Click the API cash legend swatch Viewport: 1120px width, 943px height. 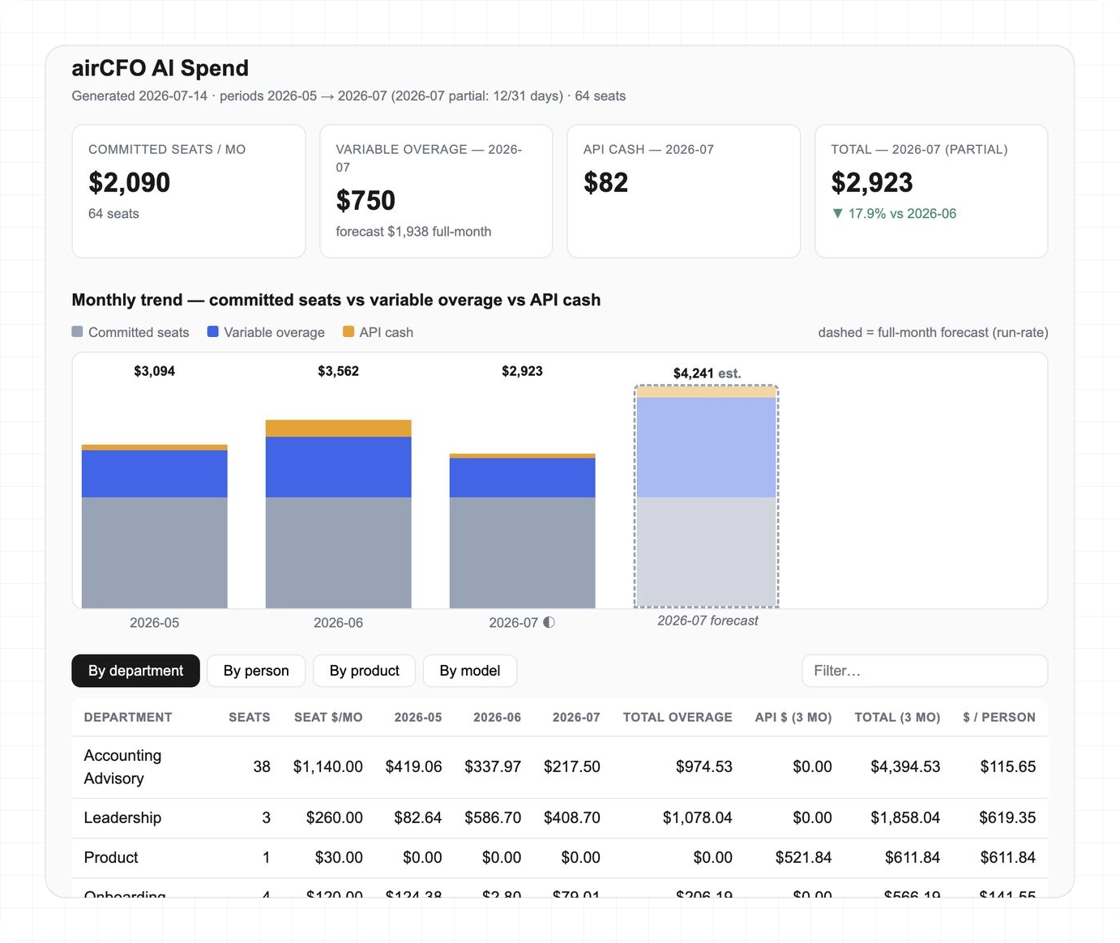[x=349, y=331]
